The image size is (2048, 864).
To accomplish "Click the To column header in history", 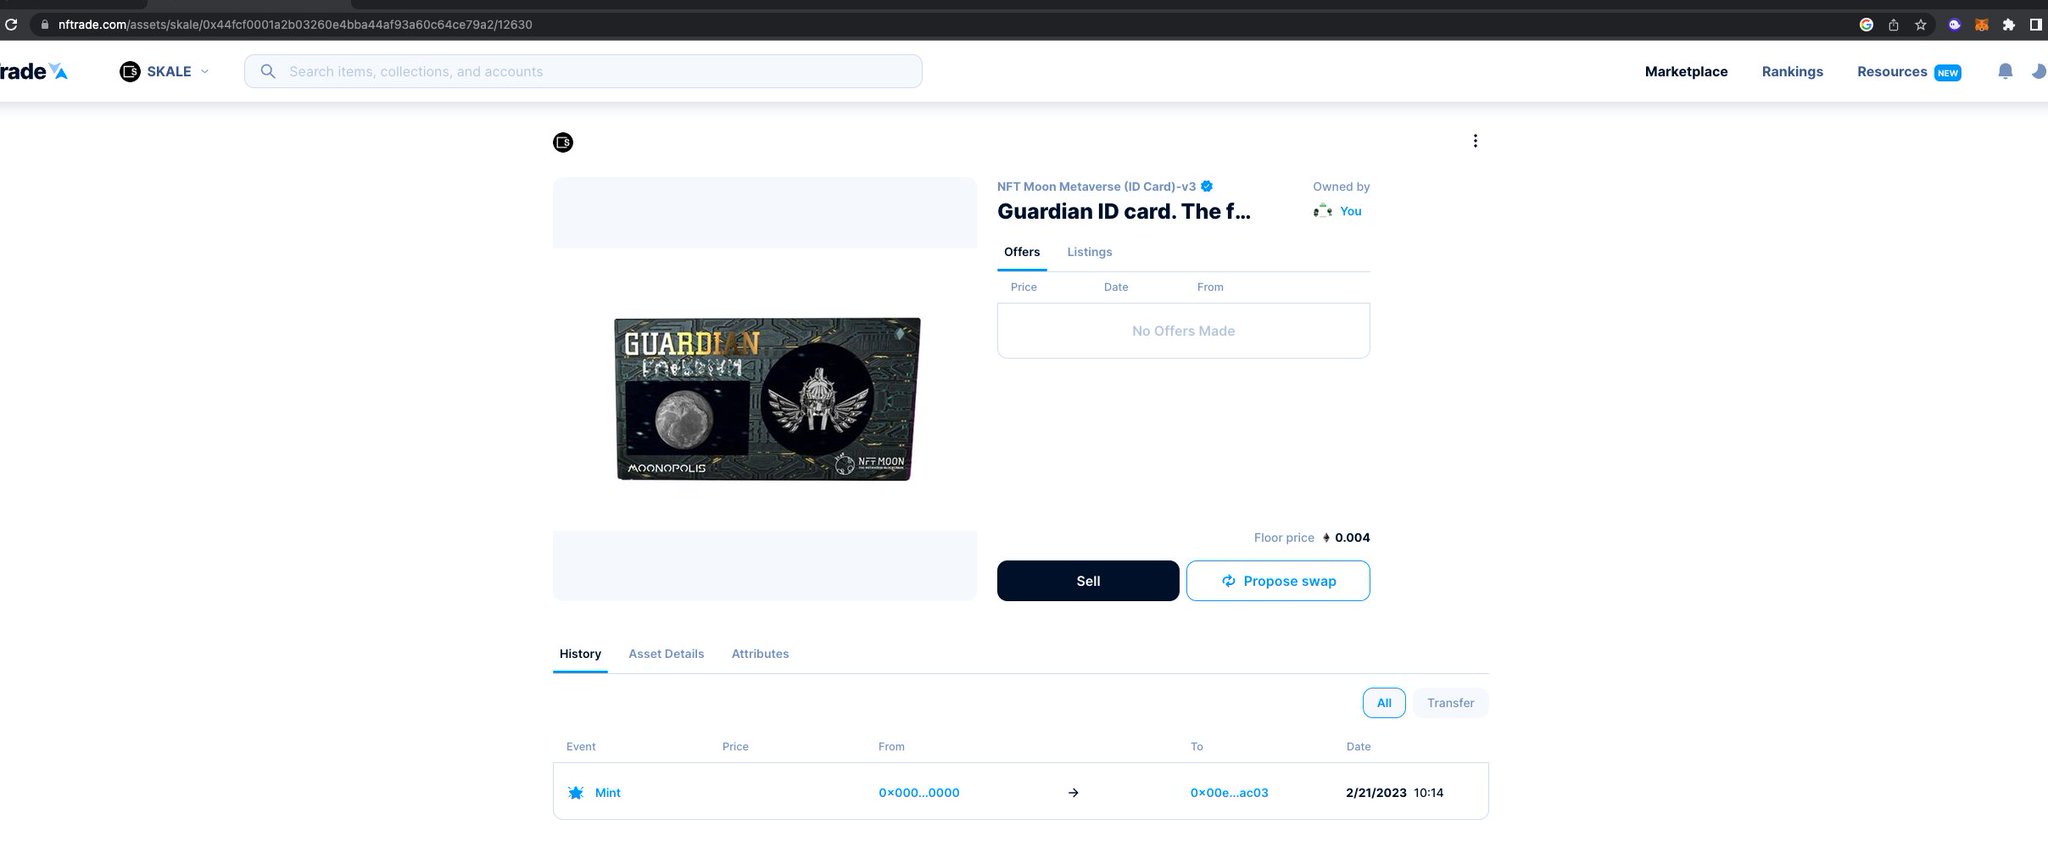I will [x=1197, y=746].
